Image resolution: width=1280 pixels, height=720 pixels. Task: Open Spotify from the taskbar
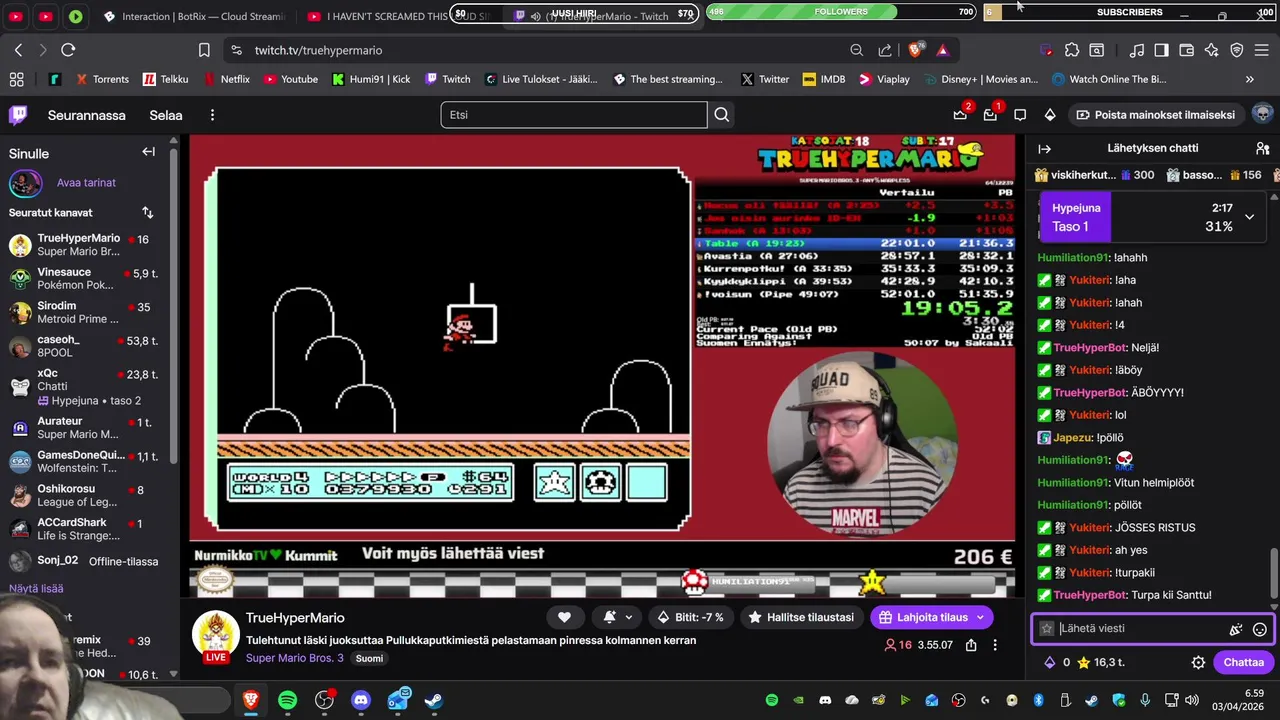(x=287, y=700)
